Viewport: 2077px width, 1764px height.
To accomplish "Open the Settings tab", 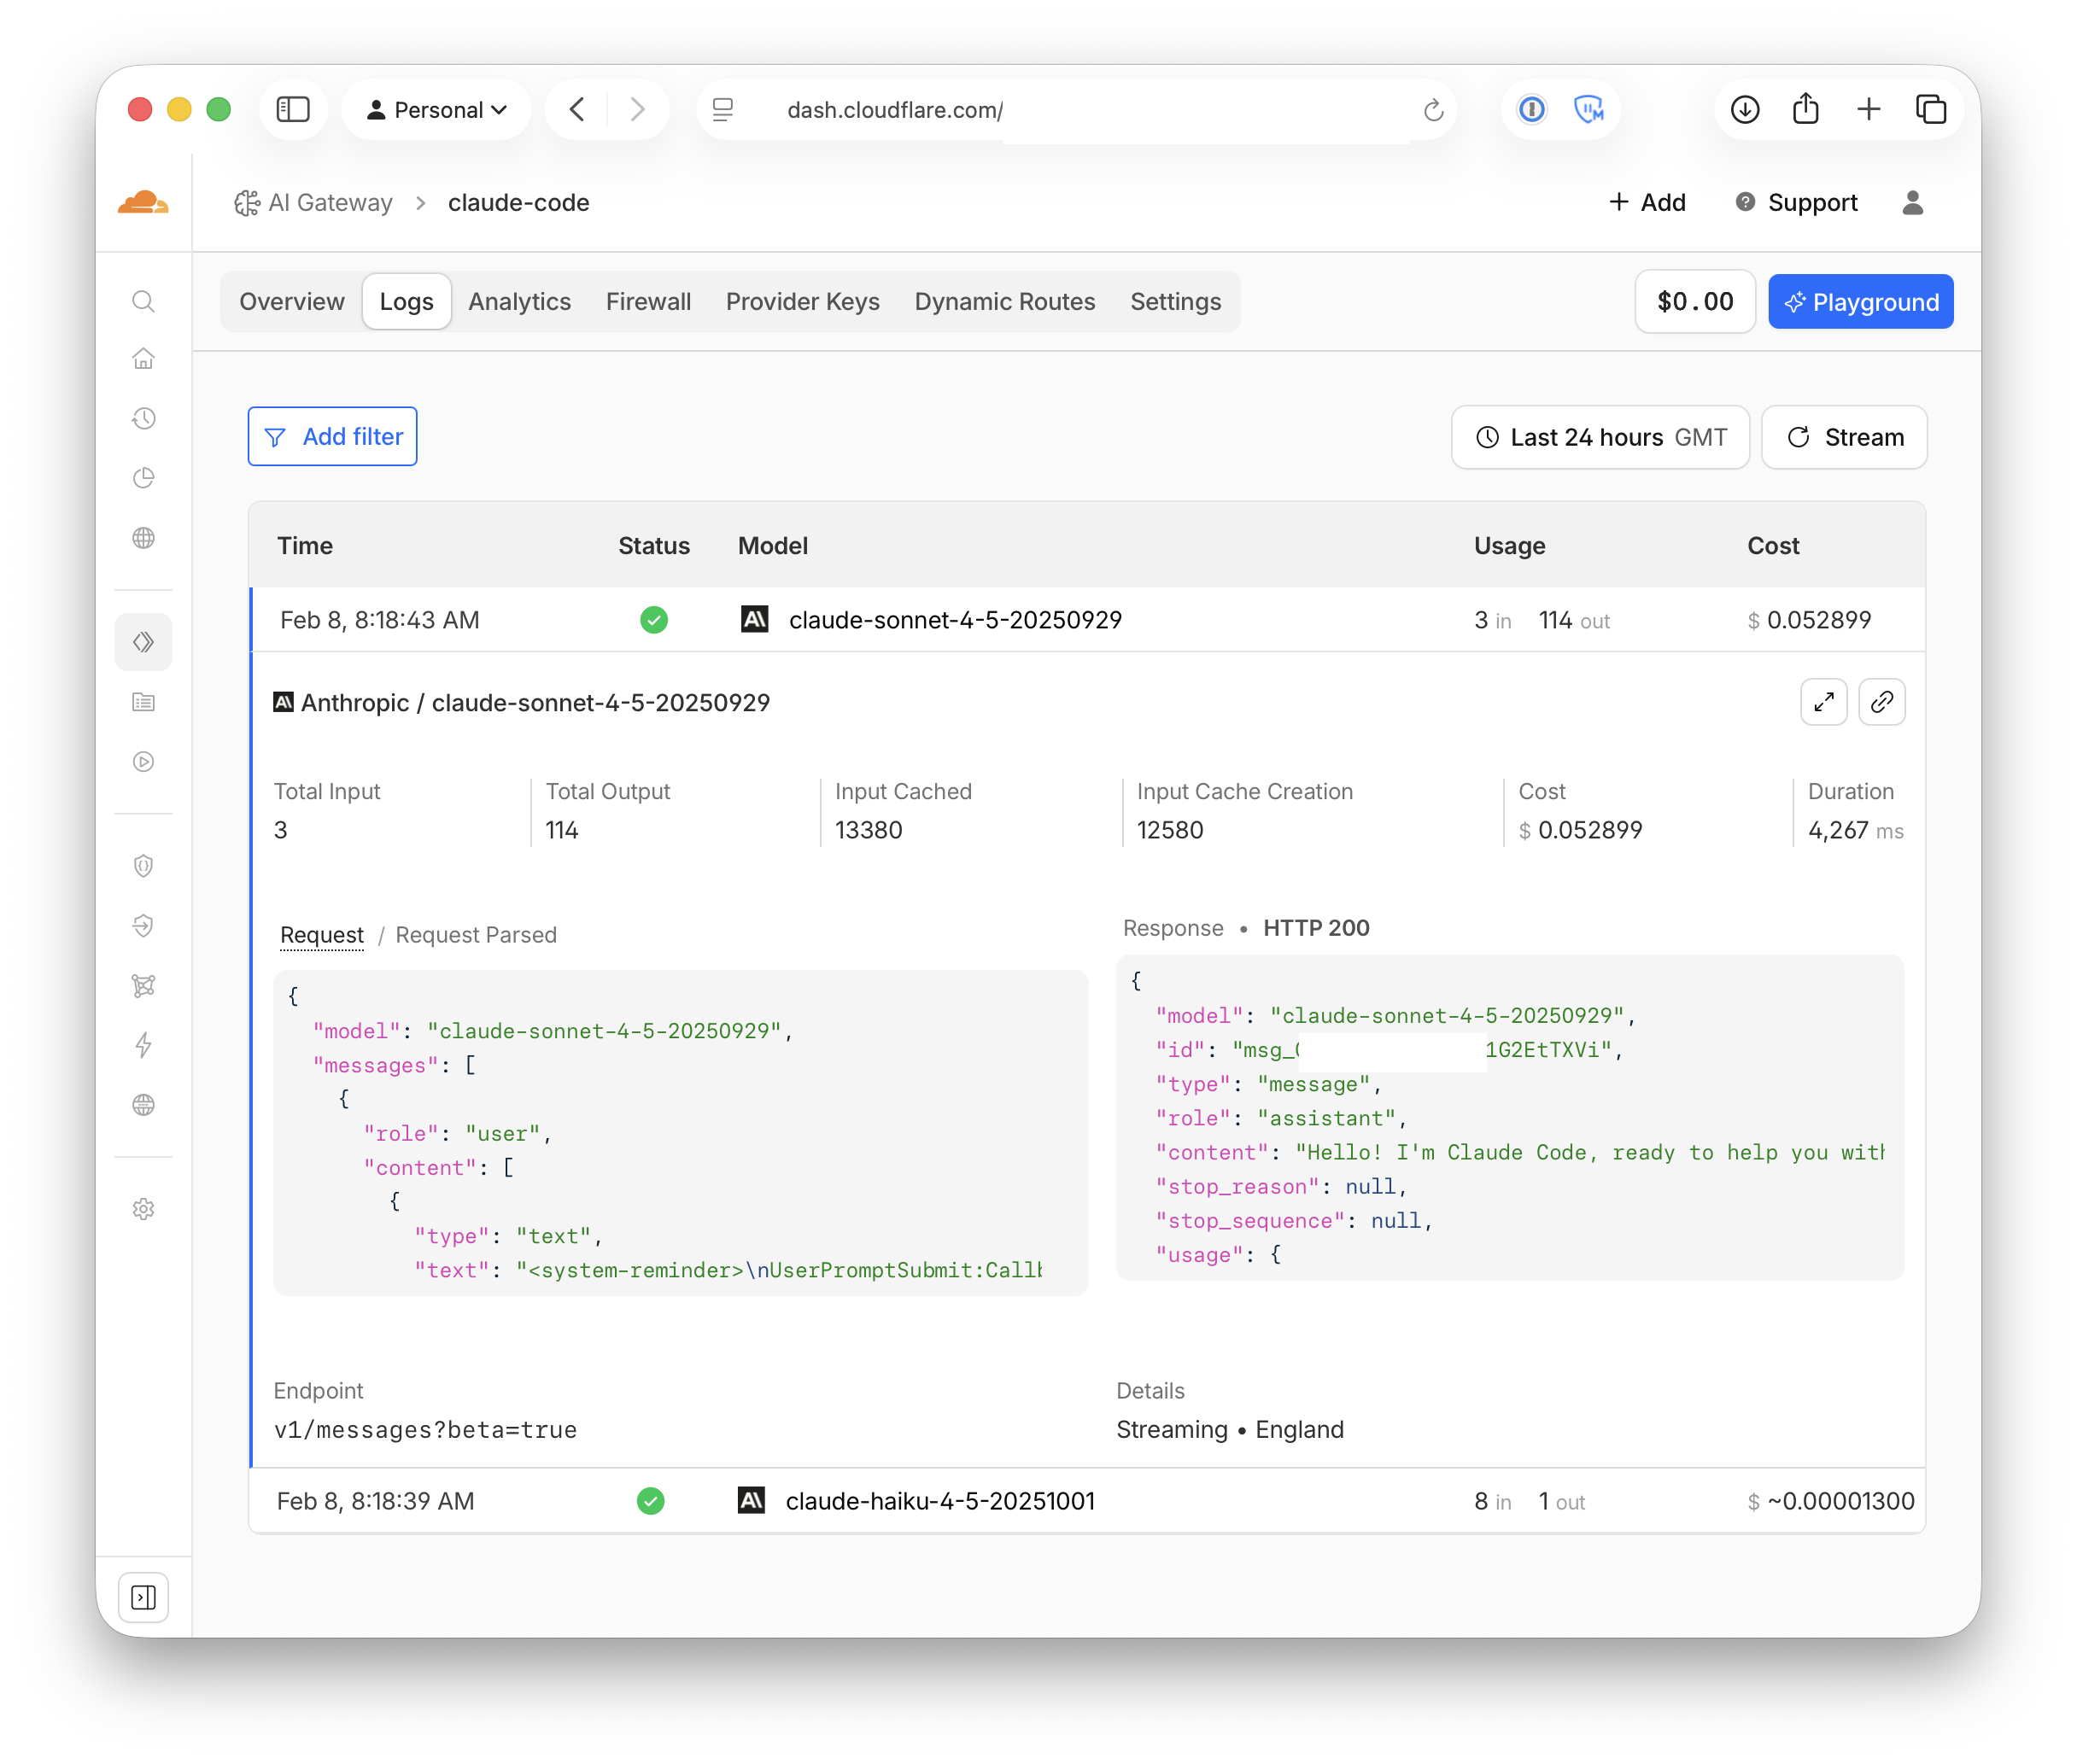I will [1175, 301].
